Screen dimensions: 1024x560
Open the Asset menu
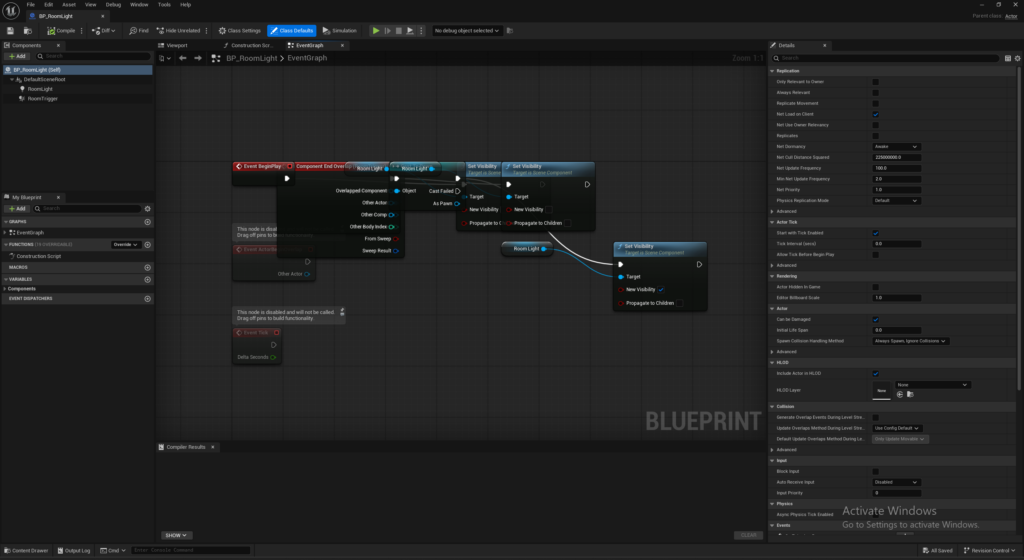pyautogui.click(x=69, y=5)
